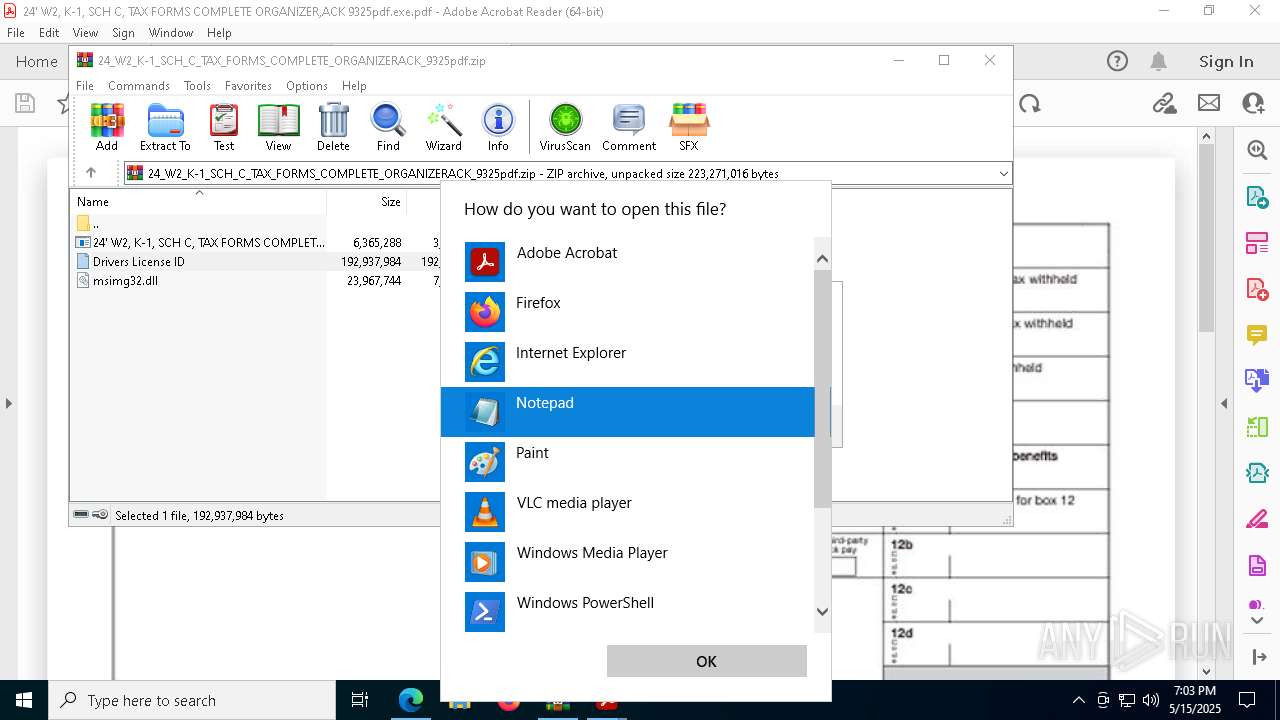Image resolution: width=1280 pixels, height=720 pixels.
Task: Choose Windows PowerShell option
Action: click(628, 612)
